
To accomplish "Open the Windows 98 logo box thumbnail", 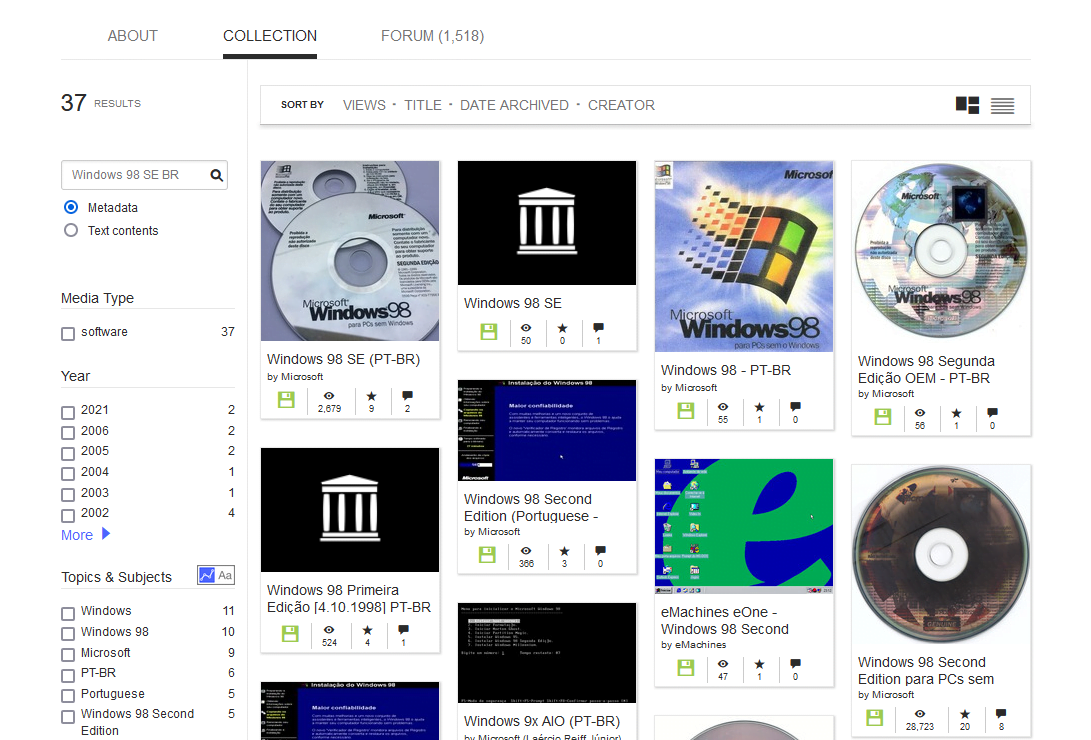I will 744,257.
